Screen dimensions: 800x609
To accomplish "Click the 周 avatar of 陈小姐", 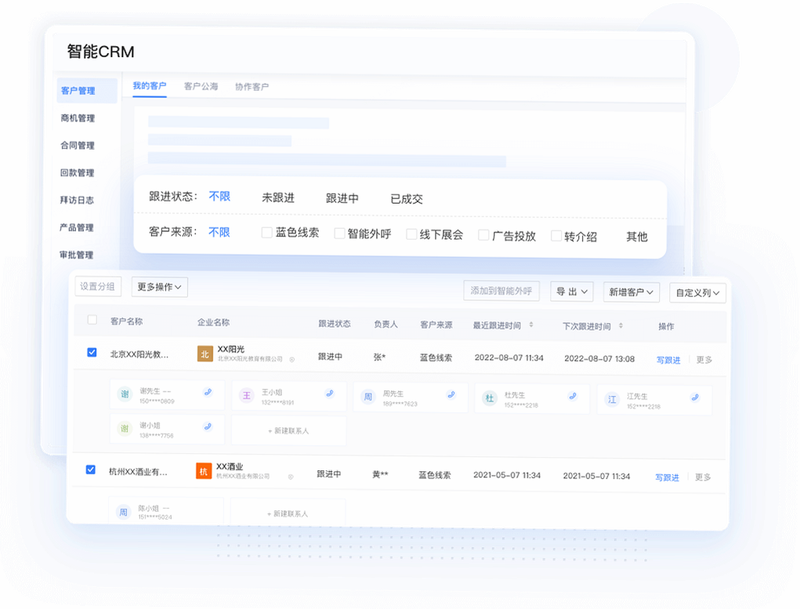I will tap(123, 512).
